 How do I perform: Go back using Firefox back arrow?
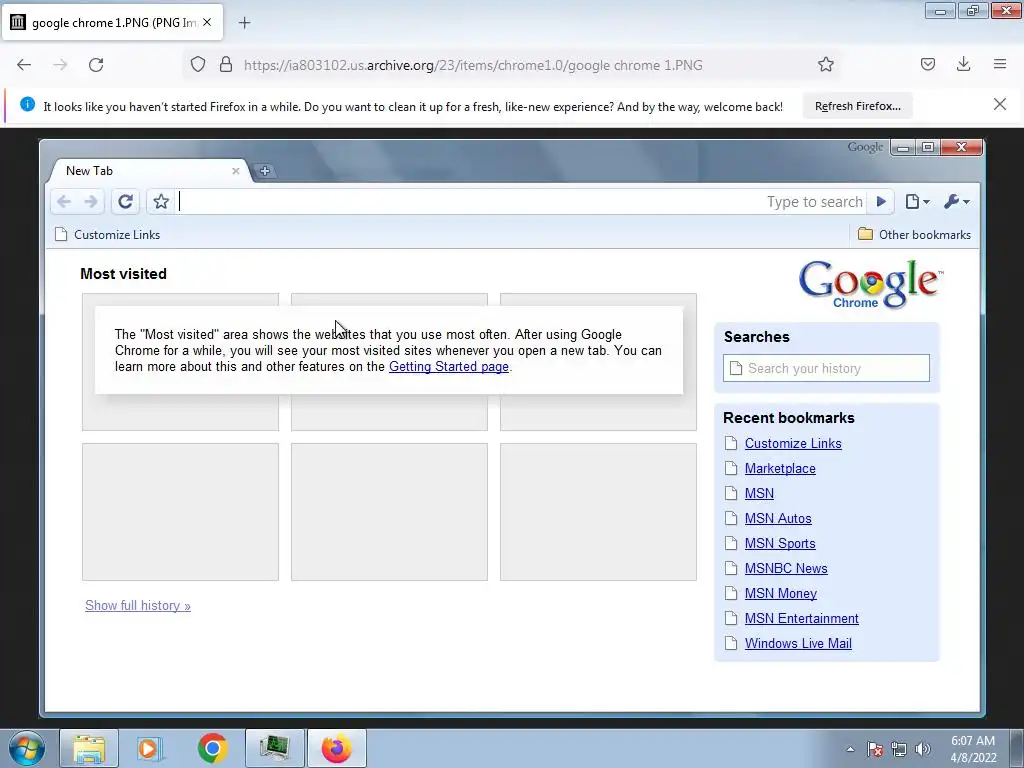tap(24, 65)
